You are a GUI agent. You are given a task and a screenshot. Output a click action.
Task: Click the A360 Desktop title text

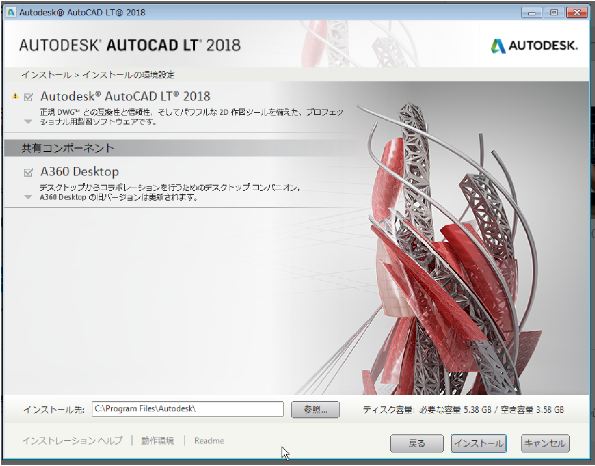pos(79,172)
